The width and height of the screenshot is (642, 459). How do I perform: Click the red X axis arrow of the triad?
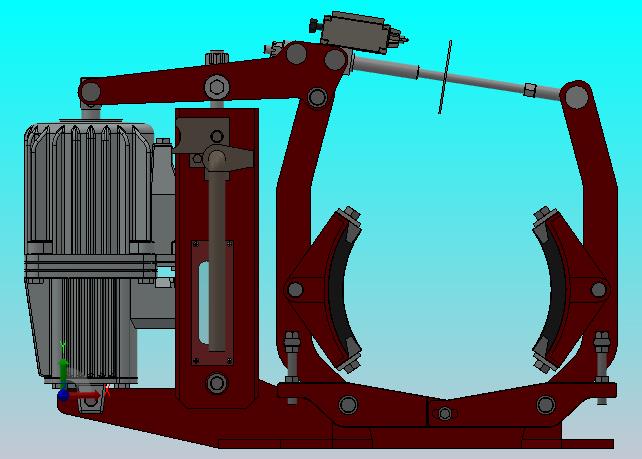(x=85, y=395)
